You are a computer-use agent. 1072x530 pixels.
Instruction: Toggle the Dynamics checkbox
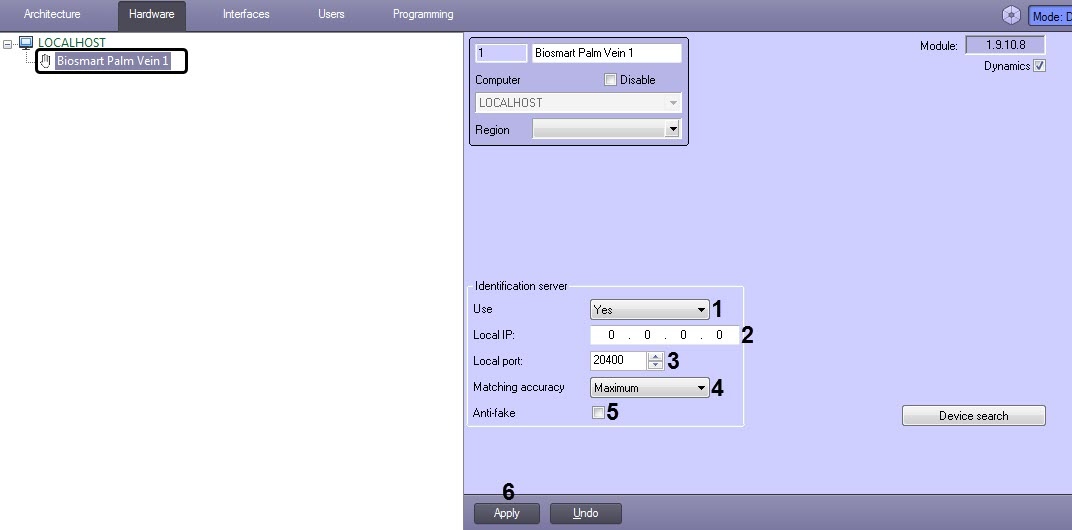[1039, 66]
